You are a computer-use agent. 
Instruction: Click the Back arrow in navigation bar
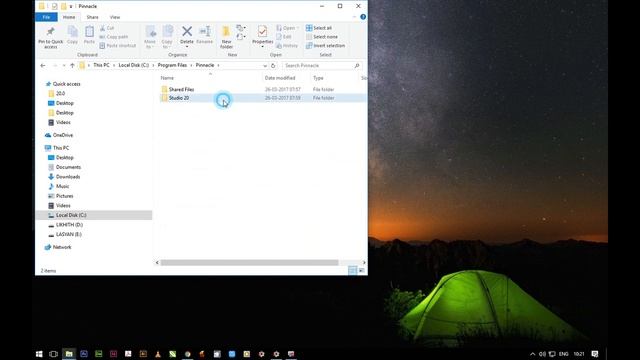(x=43, y=65)
